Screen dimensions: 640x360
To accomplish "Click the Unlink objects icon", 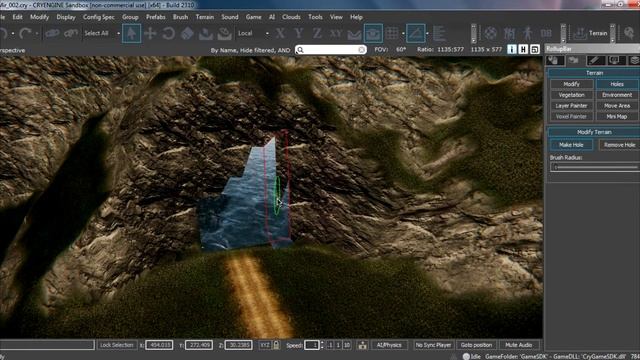I will pos(71,33).
